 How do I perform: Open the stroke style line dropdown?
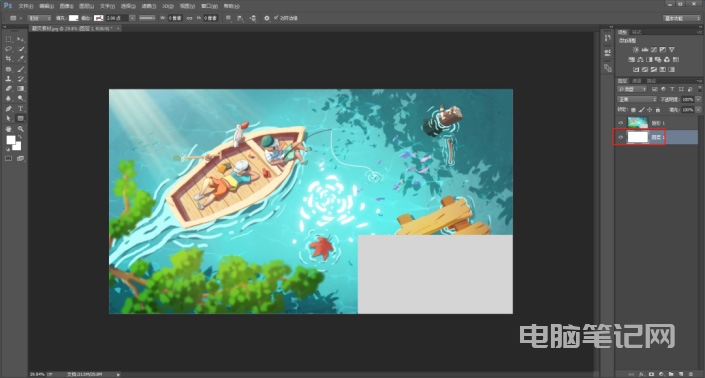(x=147, y=18)
